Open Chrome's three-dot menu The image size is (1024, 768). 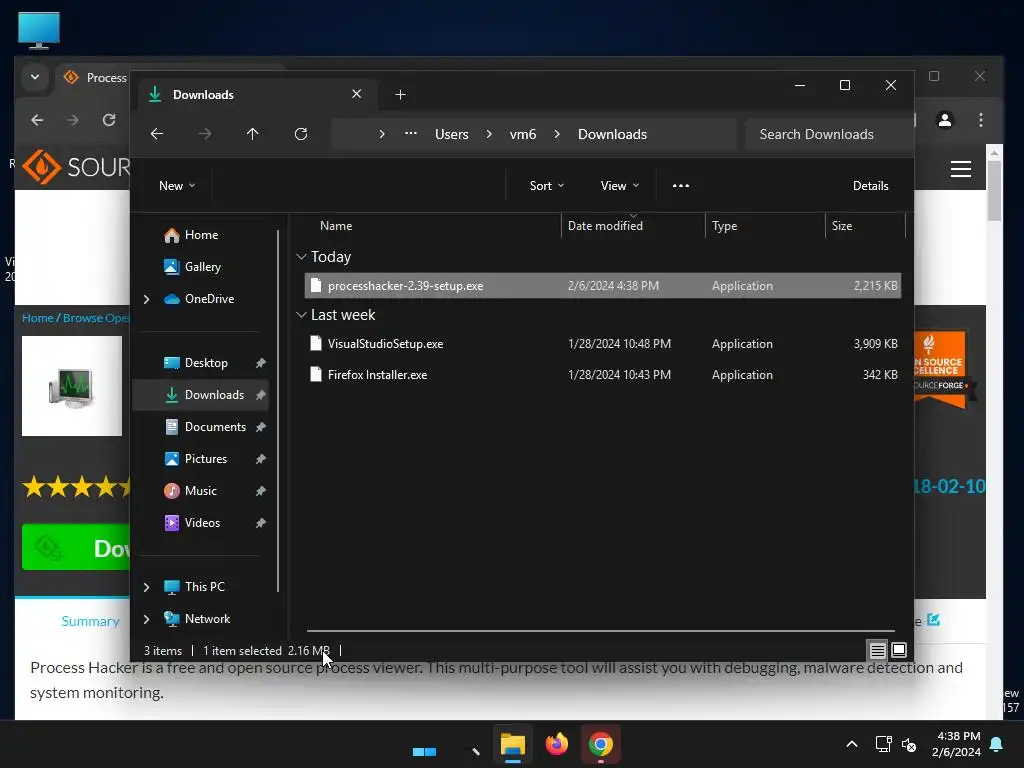980,120
